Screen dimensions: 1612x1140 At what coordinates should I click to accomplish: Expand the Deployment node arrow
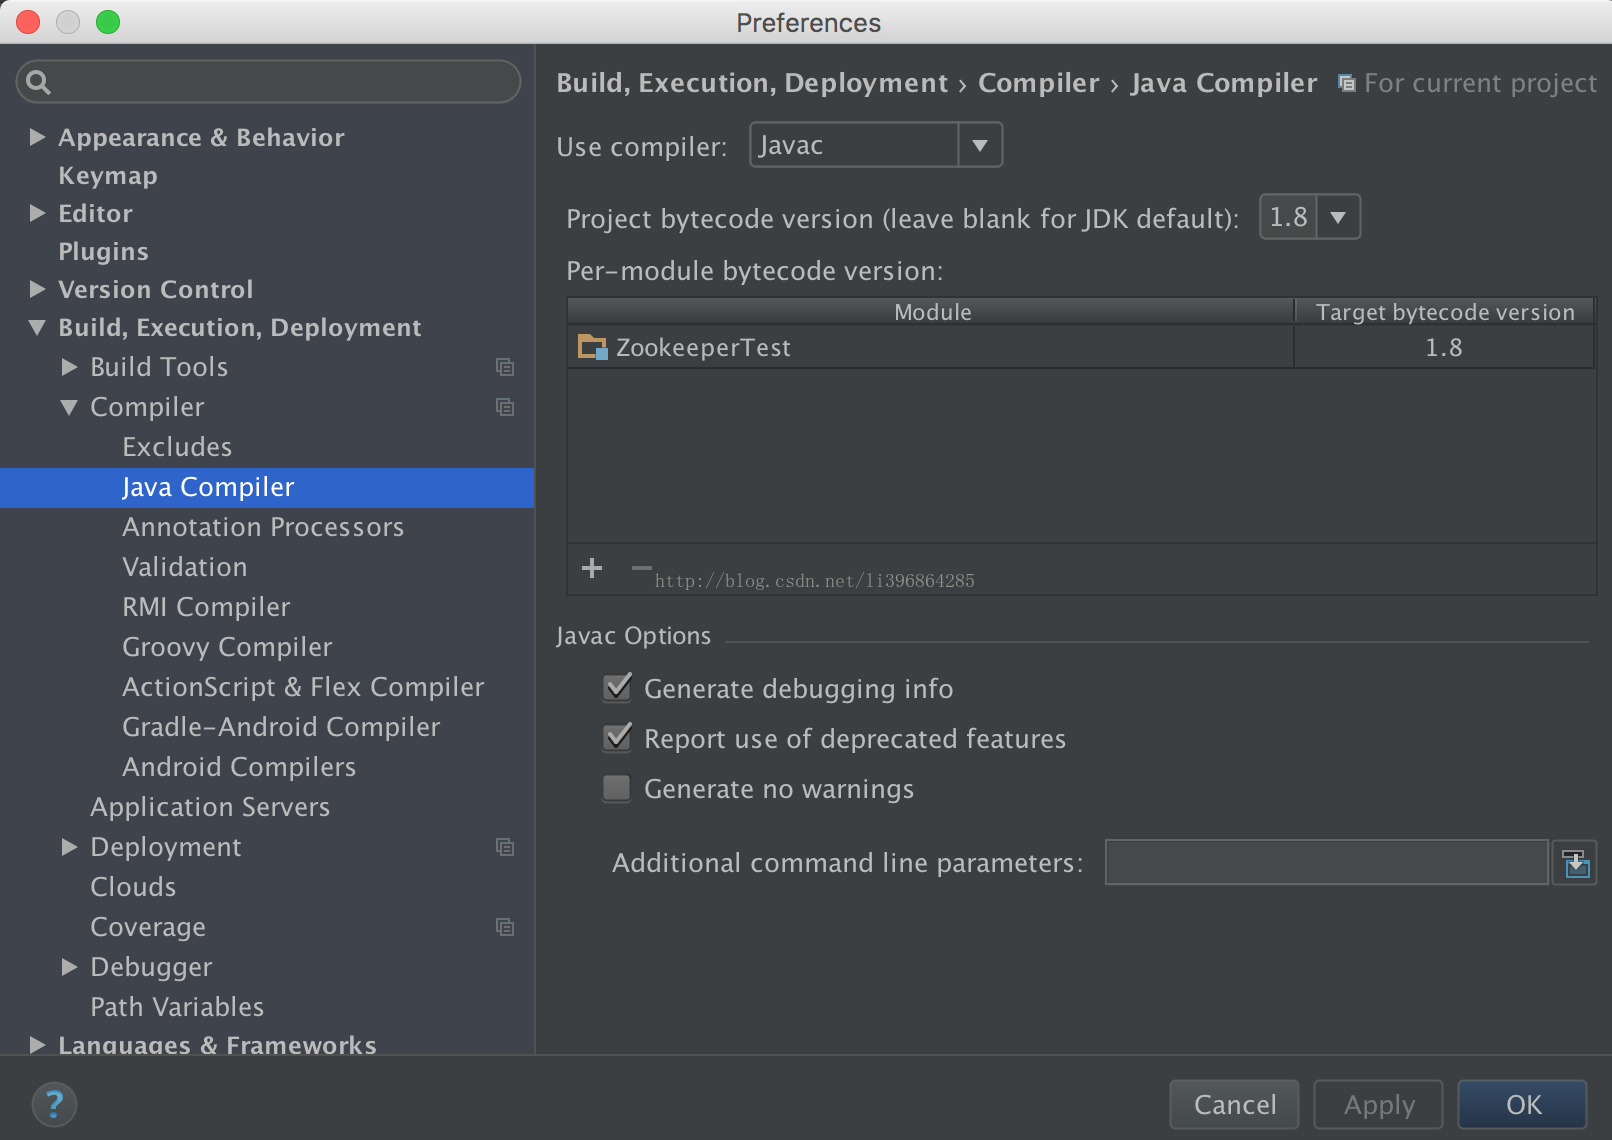click(x=69, y=847)
